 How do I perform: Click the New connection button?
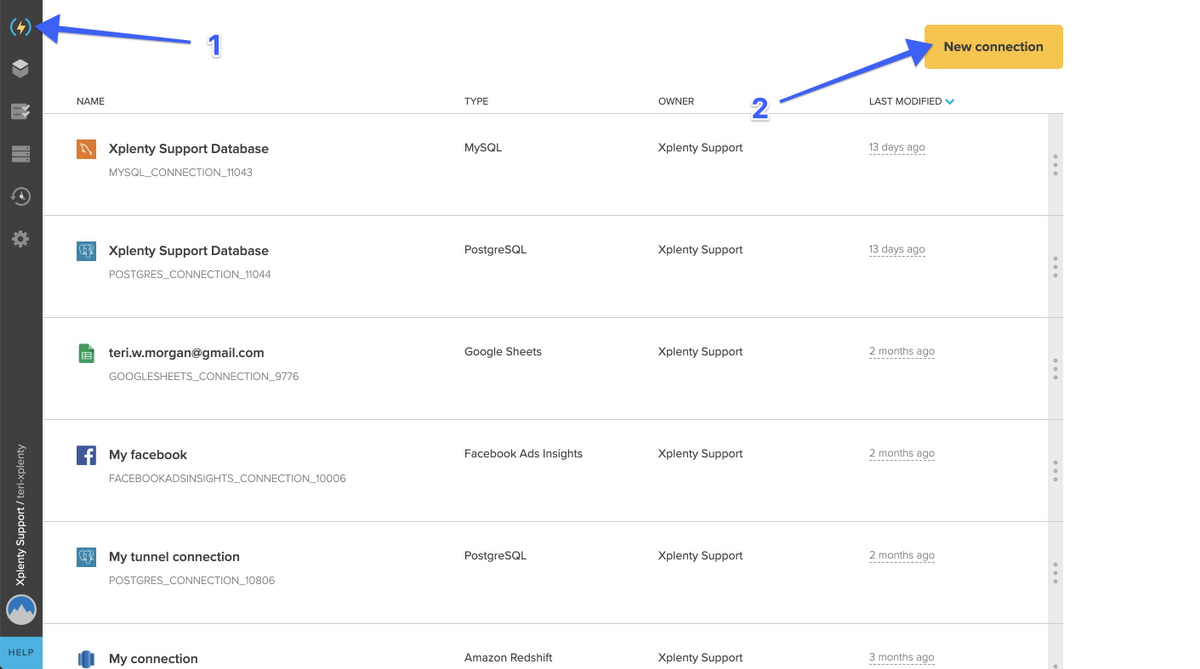pyautogui.click(x=993, y=47)
